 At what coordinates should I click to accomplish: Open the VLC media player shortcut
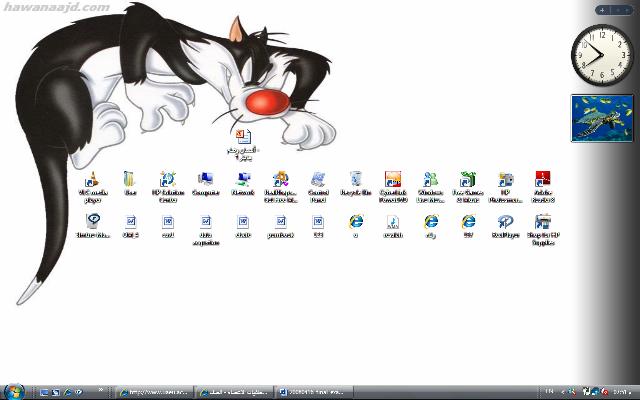point(93,187)
